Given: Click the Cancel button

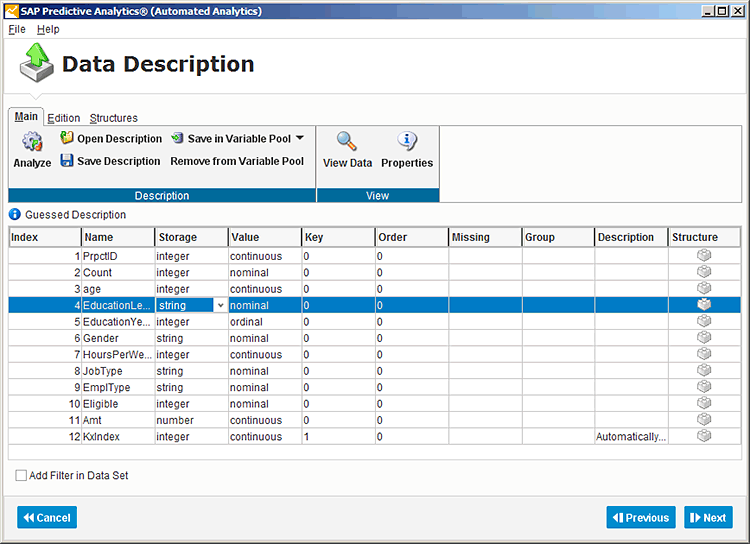Looking at the screenshot, I should pos(47,517).
